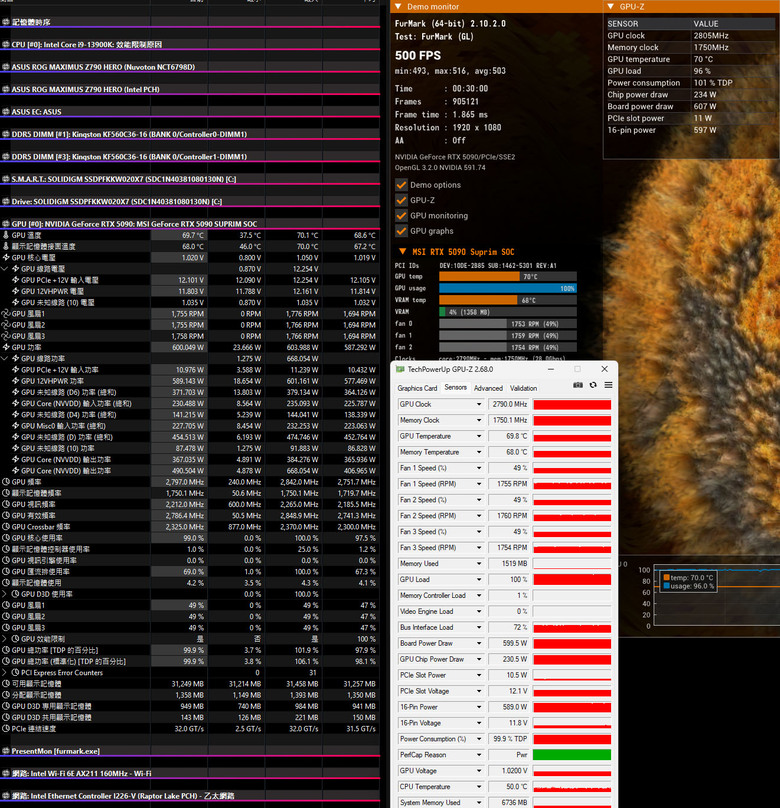Viewport: 780px width, 808px height.
Task: Click the chip icon beside CPU [#0] Intel Core i9-13900K
Action: pos(6,45)
